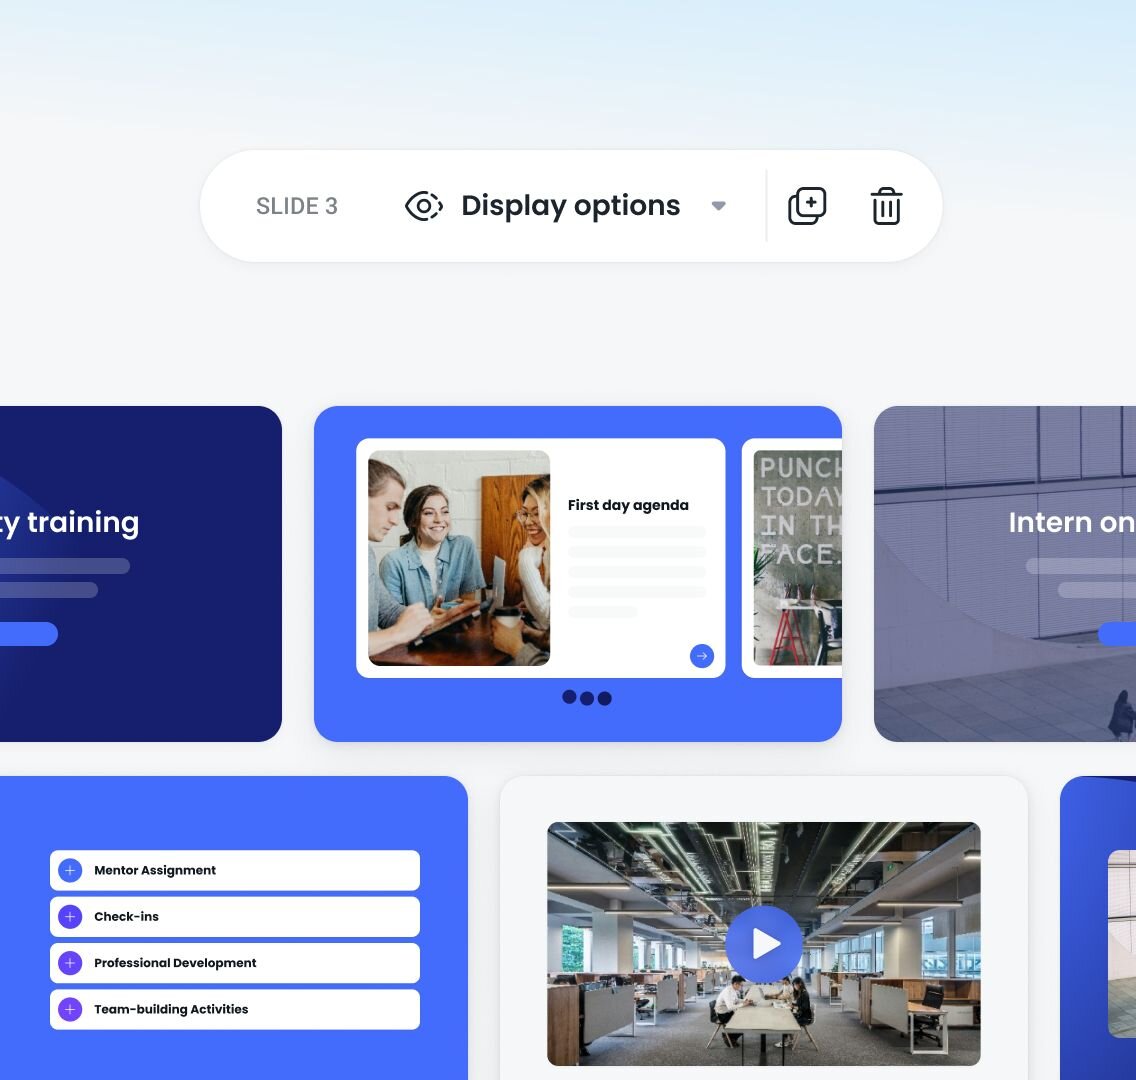Click the SLIDE 3 label
Screen dimensions: 1136x1080
(x=297, y=206)
